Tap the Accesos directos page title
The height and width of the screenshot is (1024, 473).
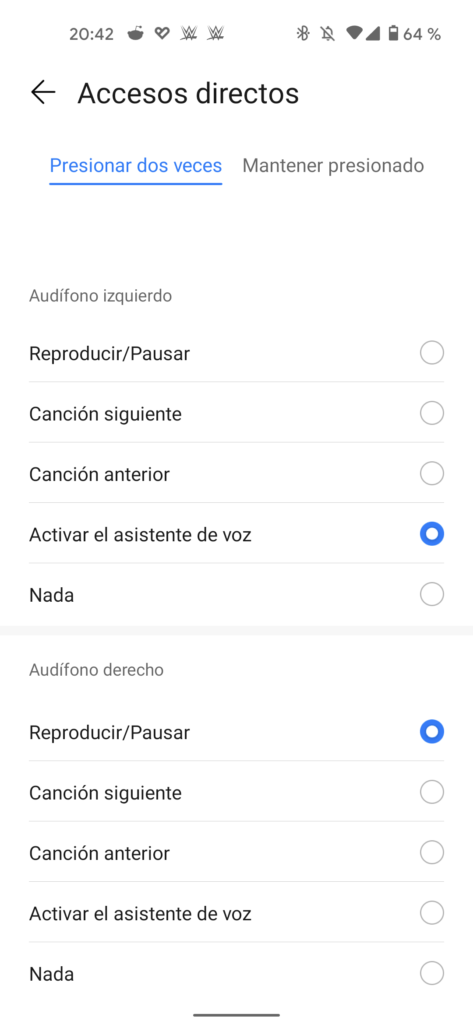coord(188,93)
